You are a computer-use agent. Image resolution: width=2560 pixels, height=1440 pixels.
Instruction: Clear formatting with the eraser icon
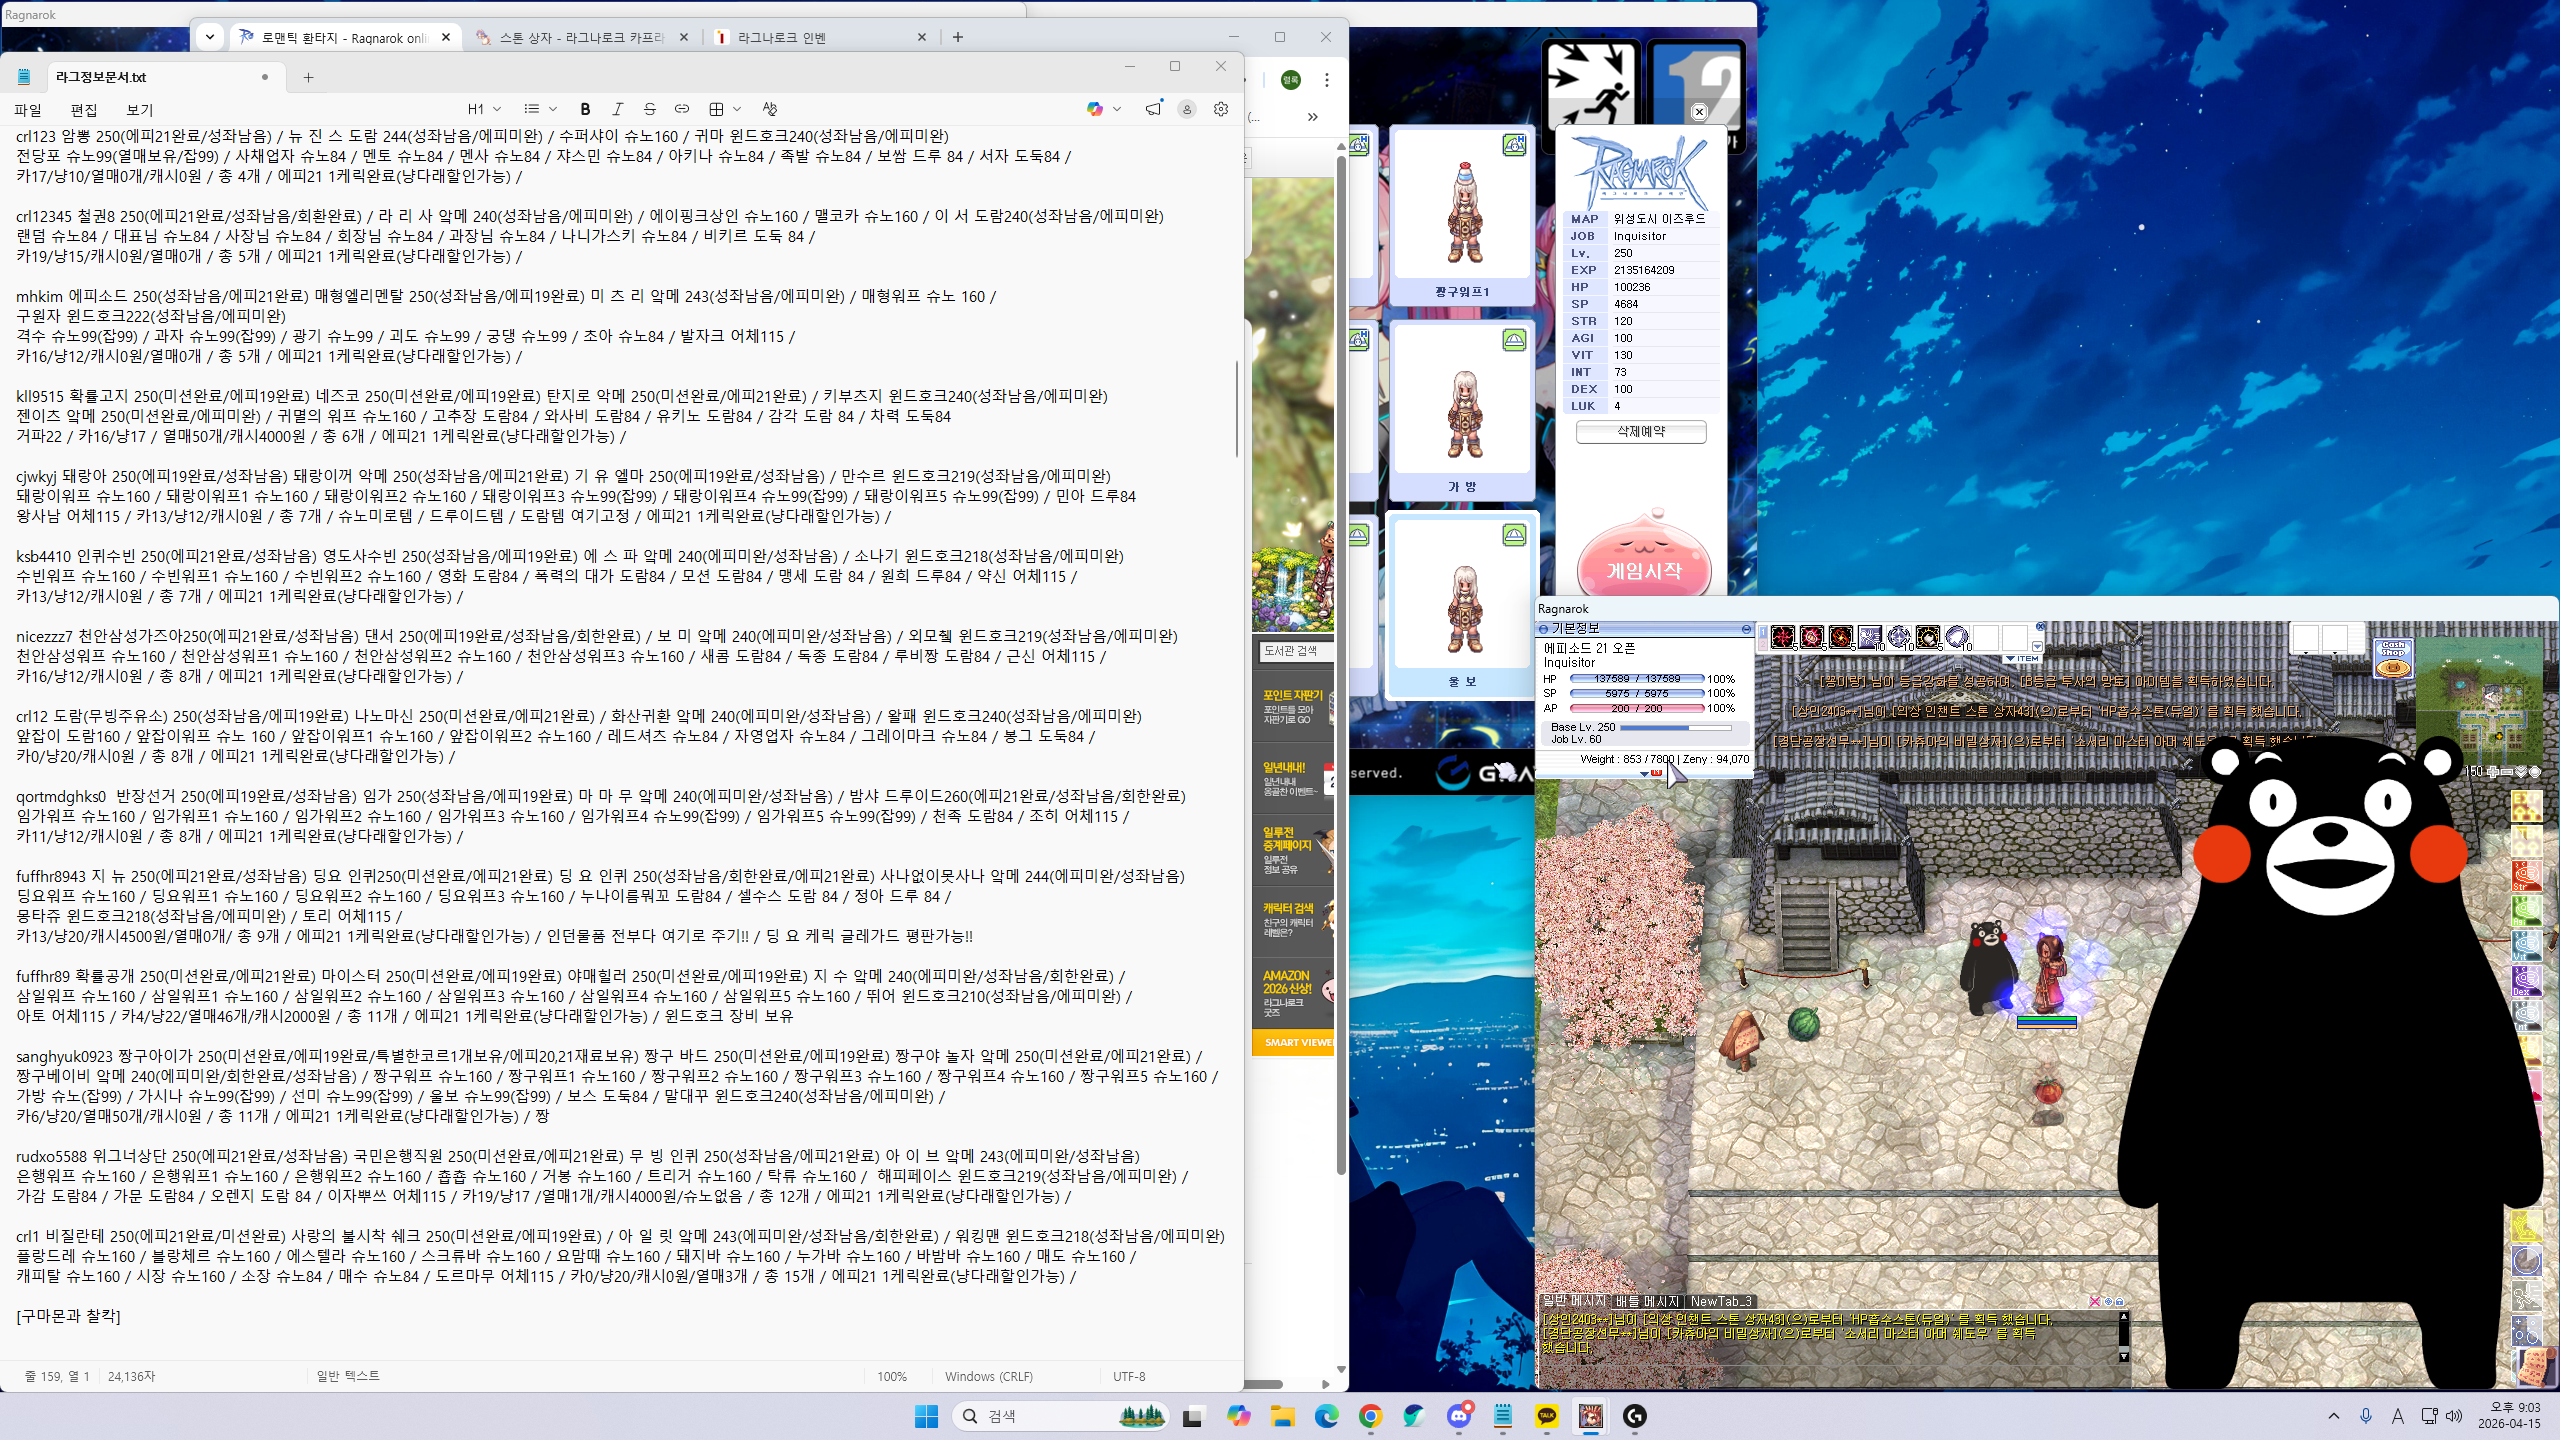click(769, 109)
